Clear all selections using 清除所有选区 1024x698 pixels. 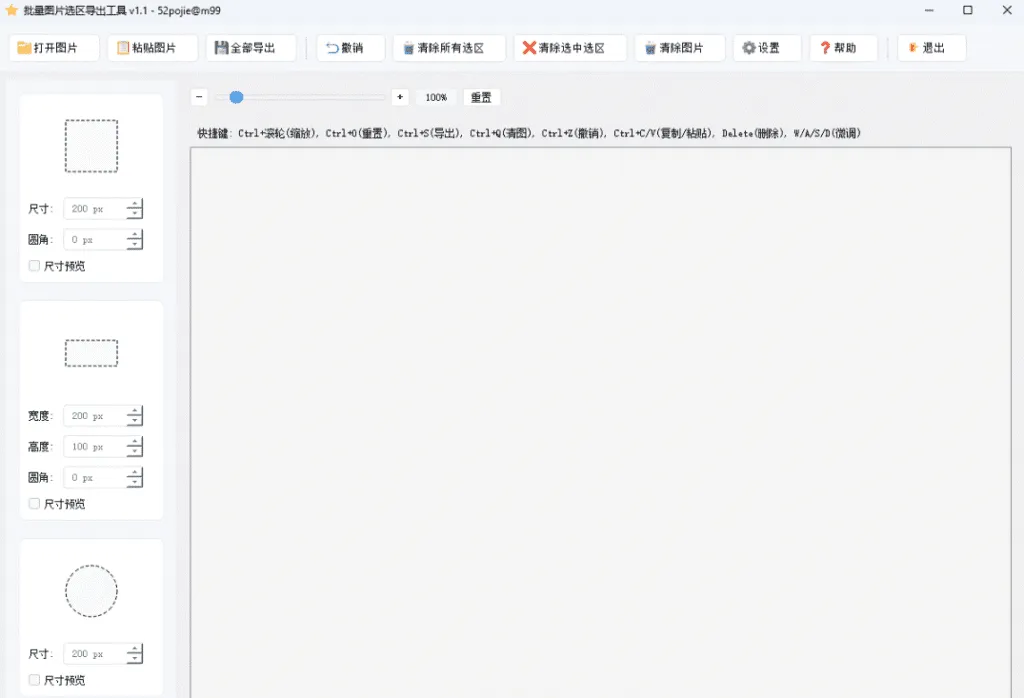(x=449, y=47)
